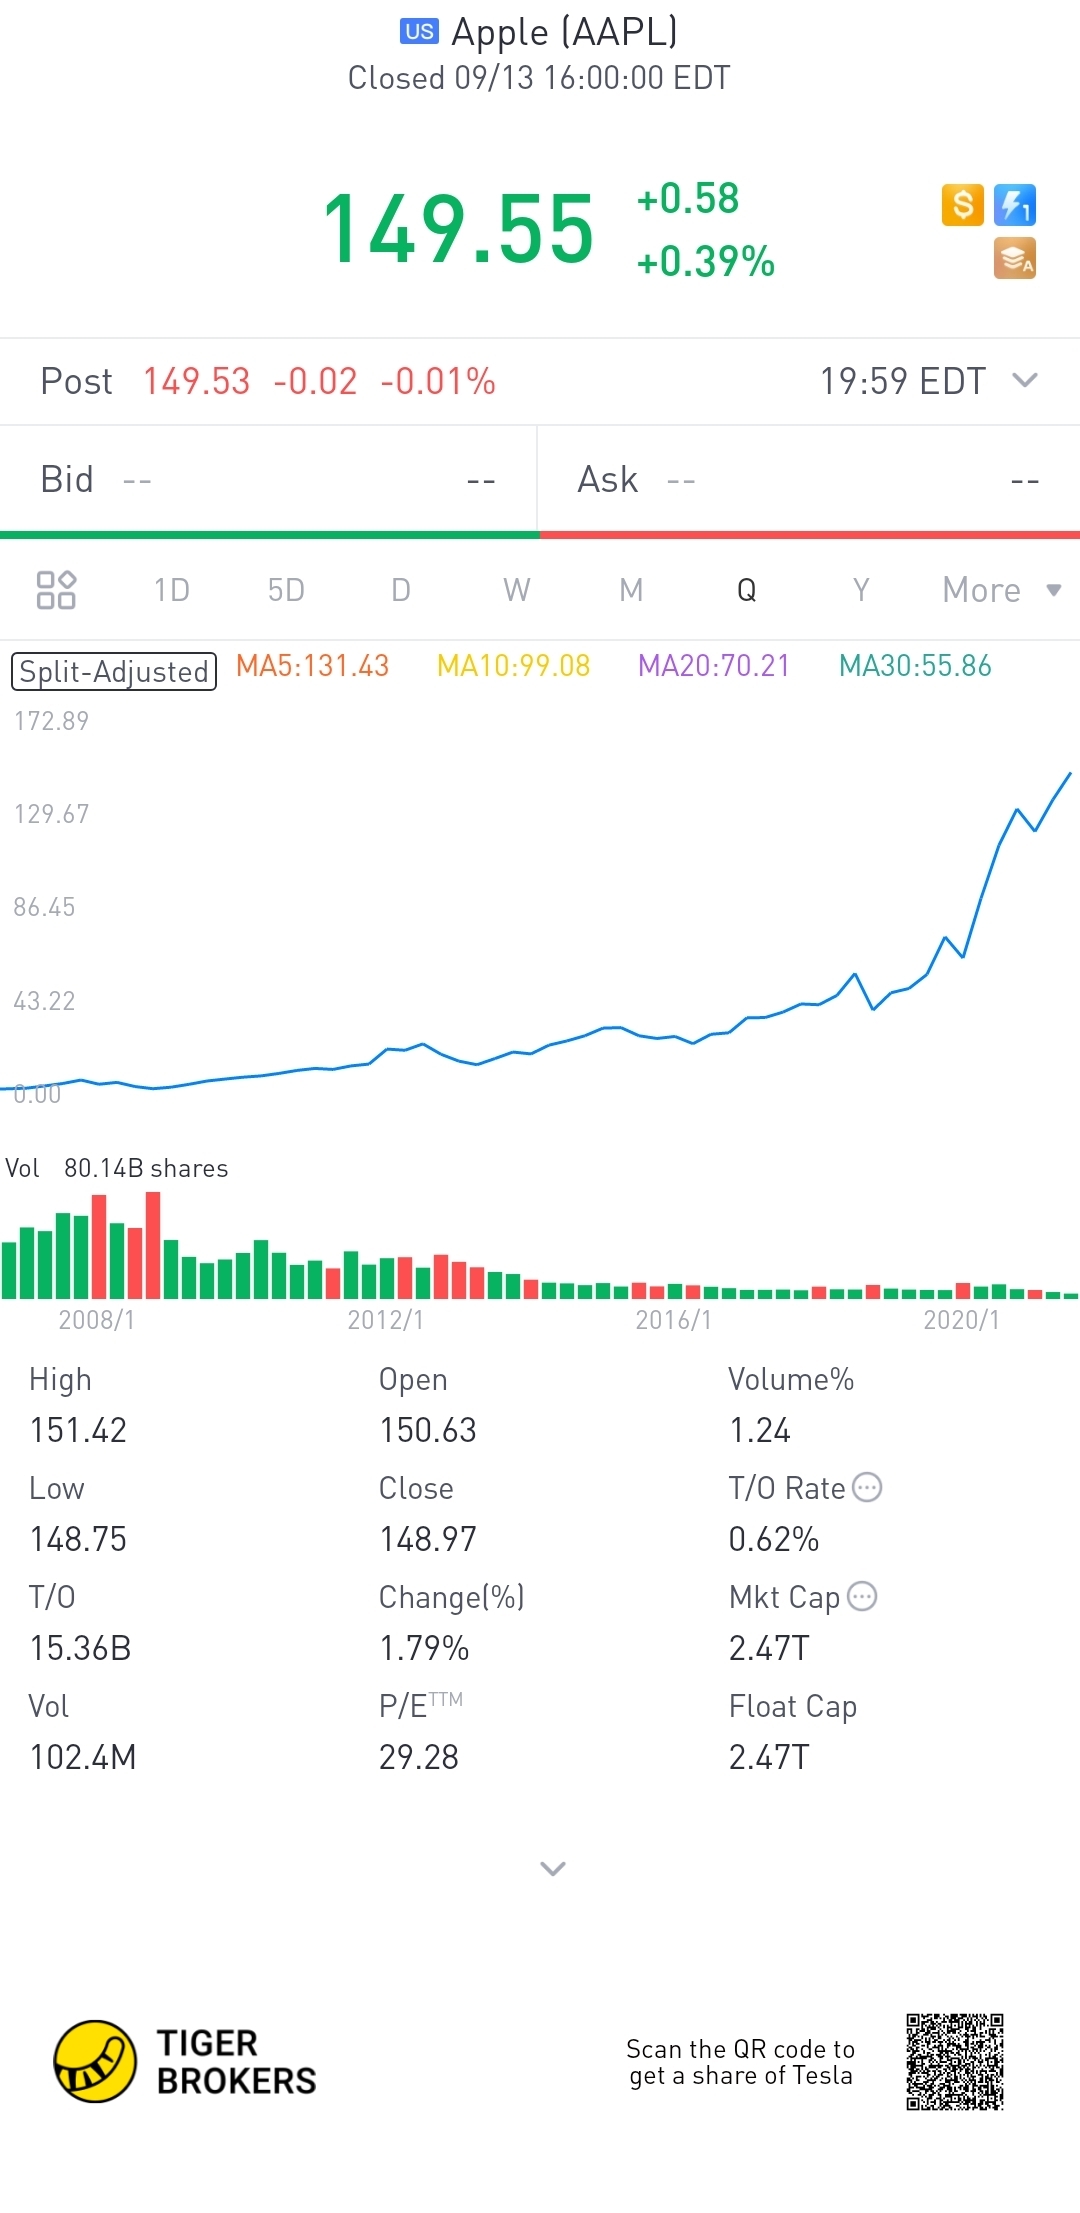Tap the T/O Rate info icon
Image resolution: width=1080 pixels, height=2213 pixels.
point(867,1487)
